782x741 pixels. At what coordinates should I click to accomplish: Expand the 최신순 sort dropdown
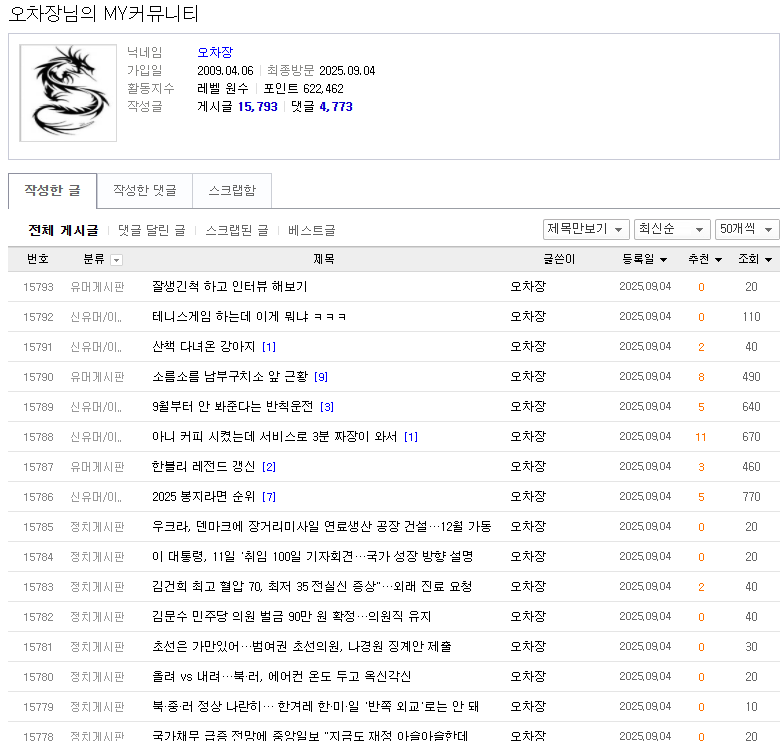point(671,229)
